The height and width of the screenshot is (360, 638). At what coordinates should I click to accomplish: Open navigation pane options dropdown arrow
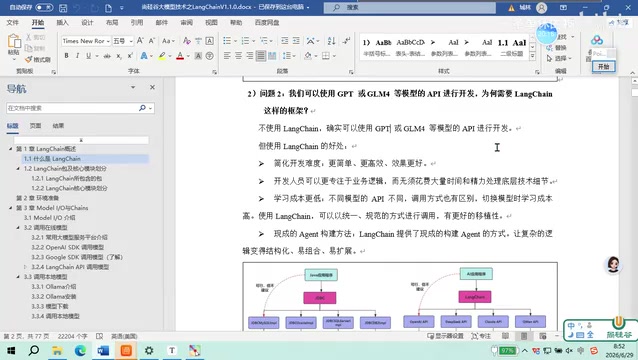pos(133,87)
